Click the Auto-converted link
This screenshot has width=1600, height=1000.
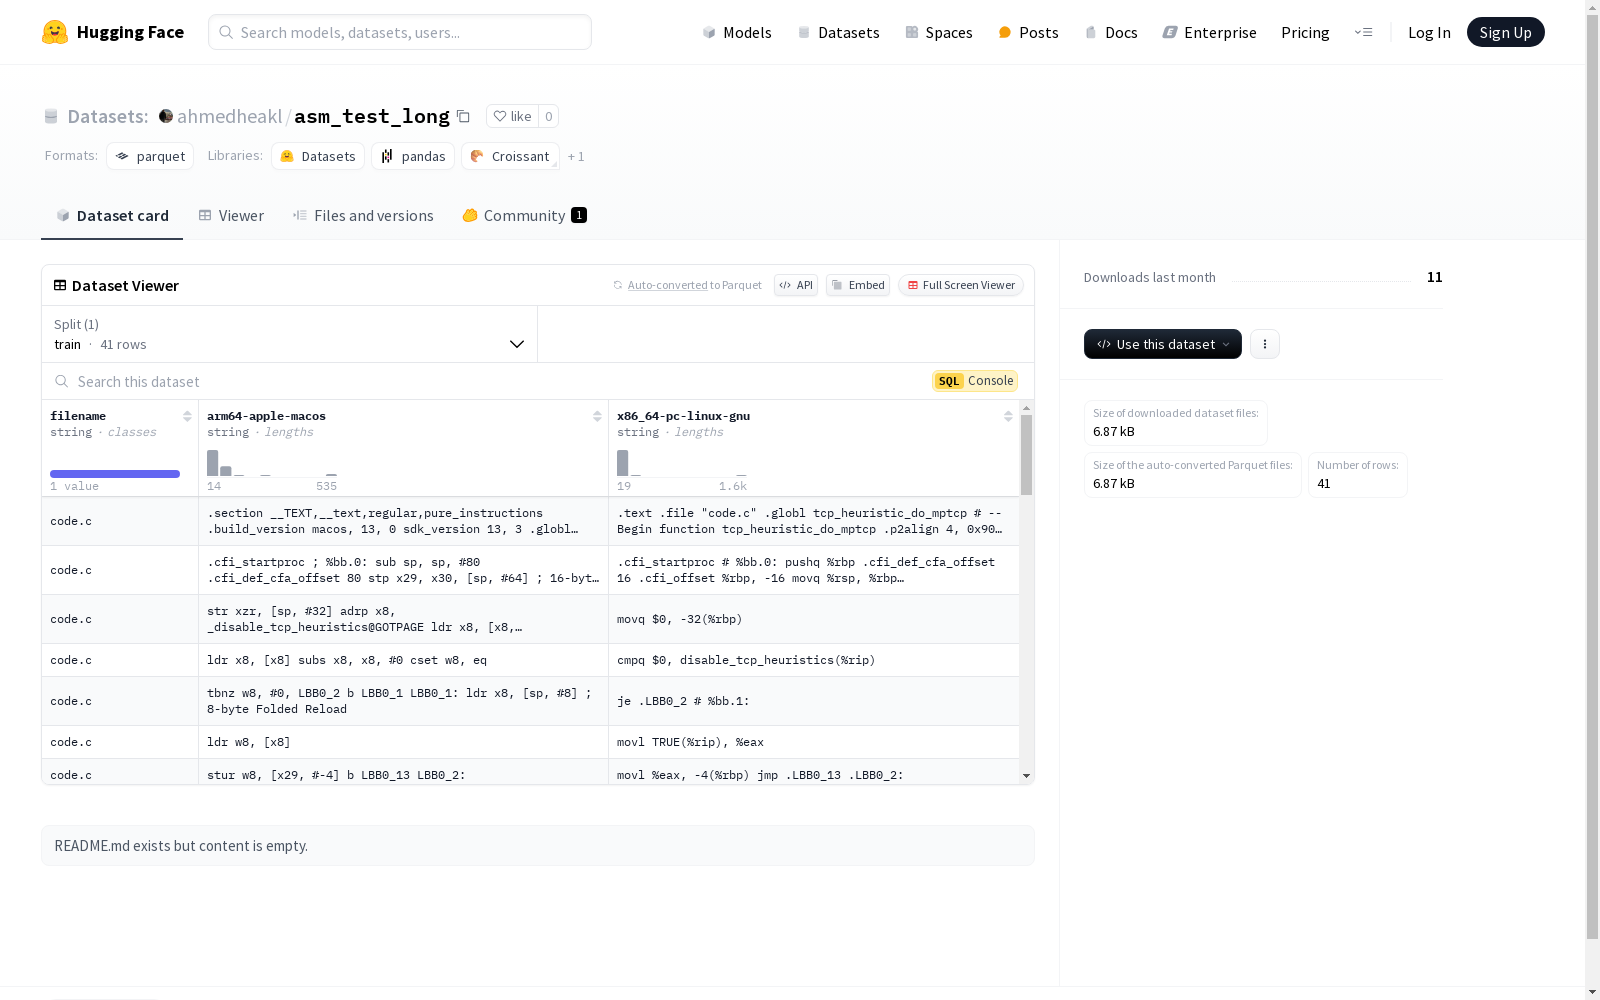coord(667,285)
